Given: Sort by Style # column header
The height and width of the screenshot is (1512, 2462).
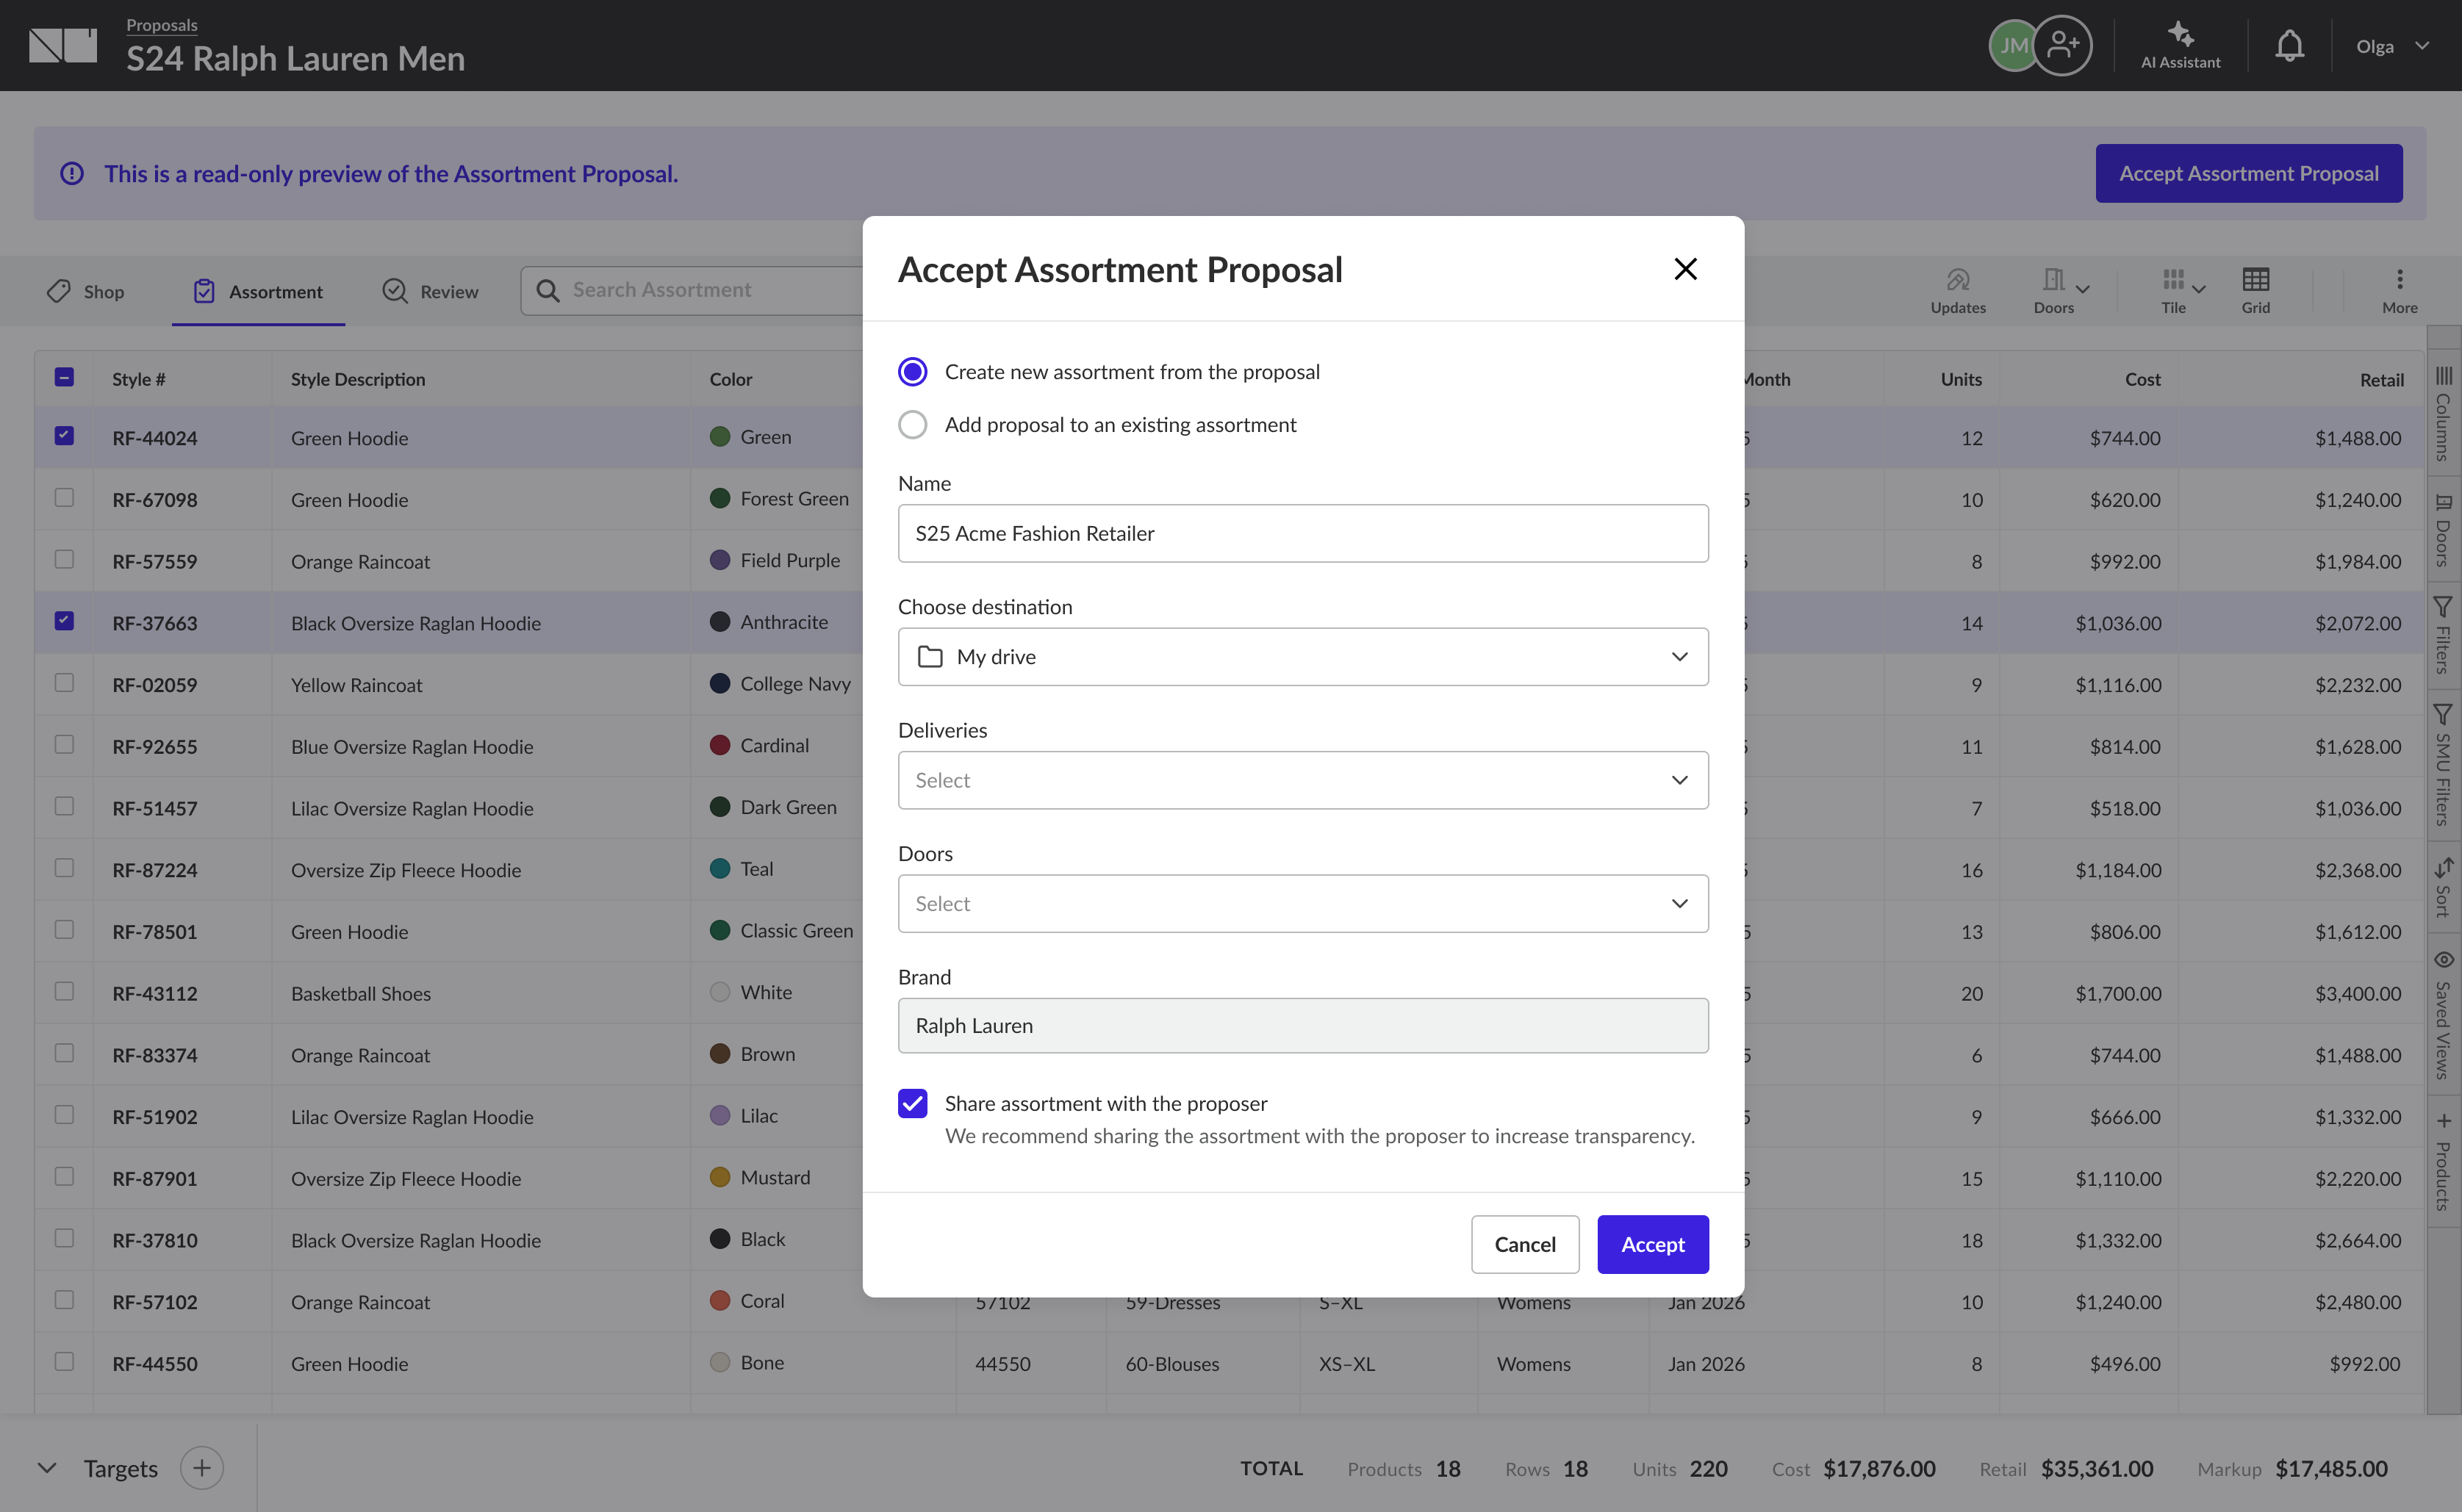Looking at the screenshot, I should (139, 379).
